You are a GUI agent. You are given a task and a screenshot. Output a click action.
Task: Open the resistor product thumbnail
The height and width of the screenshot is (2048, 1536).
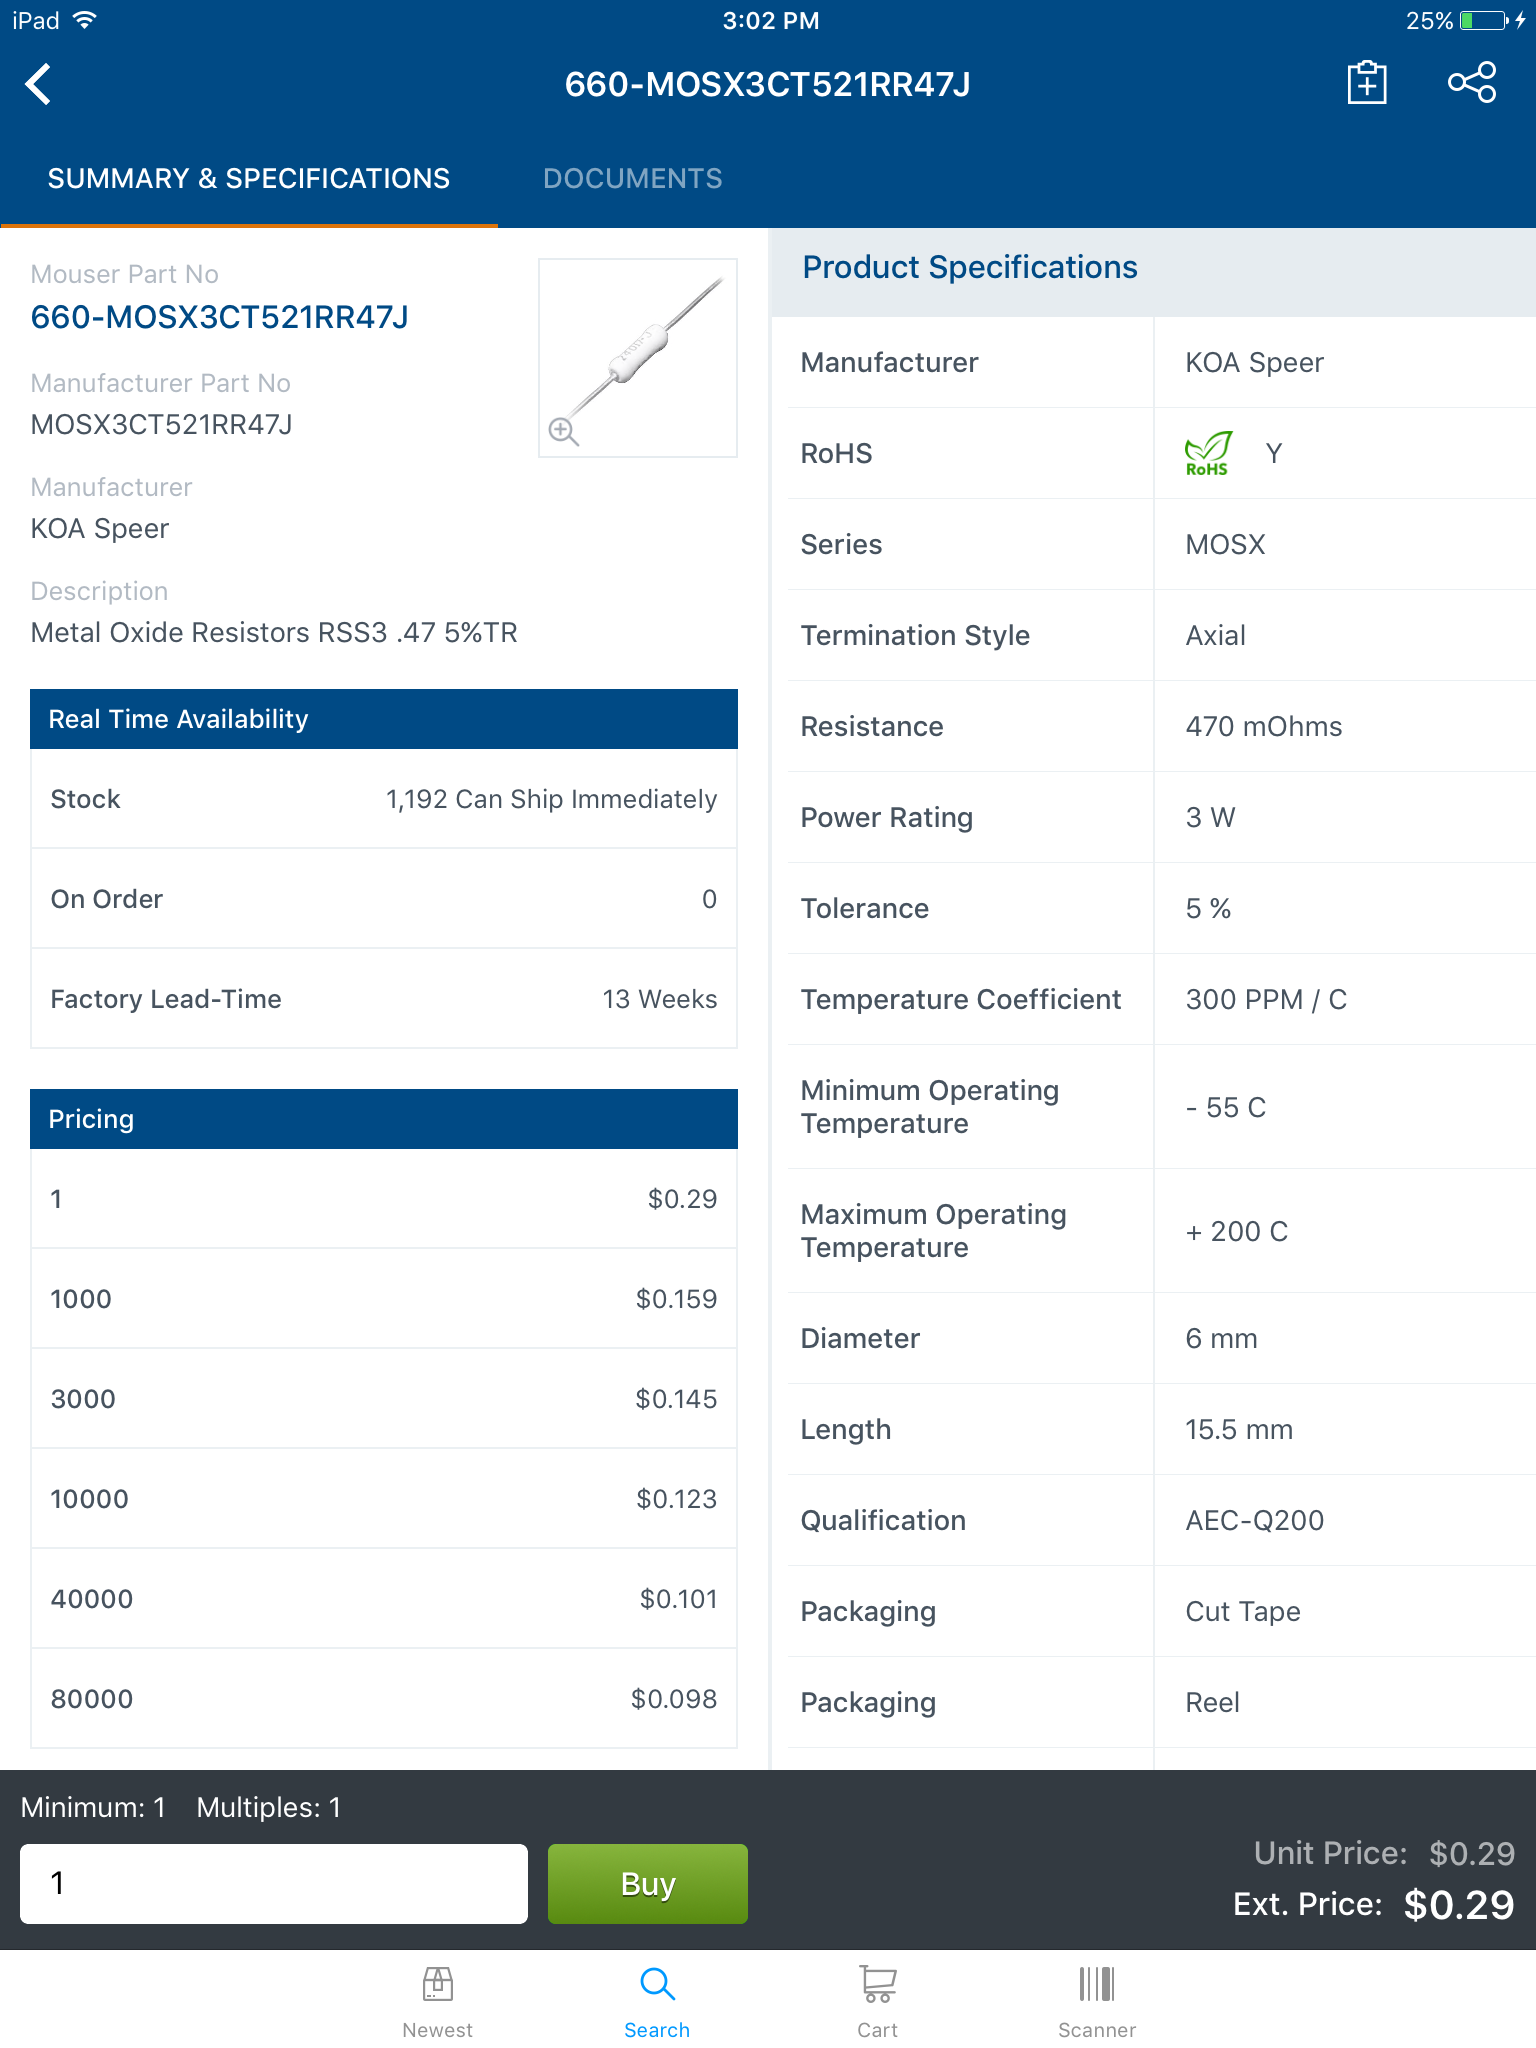tap(638, 358)
